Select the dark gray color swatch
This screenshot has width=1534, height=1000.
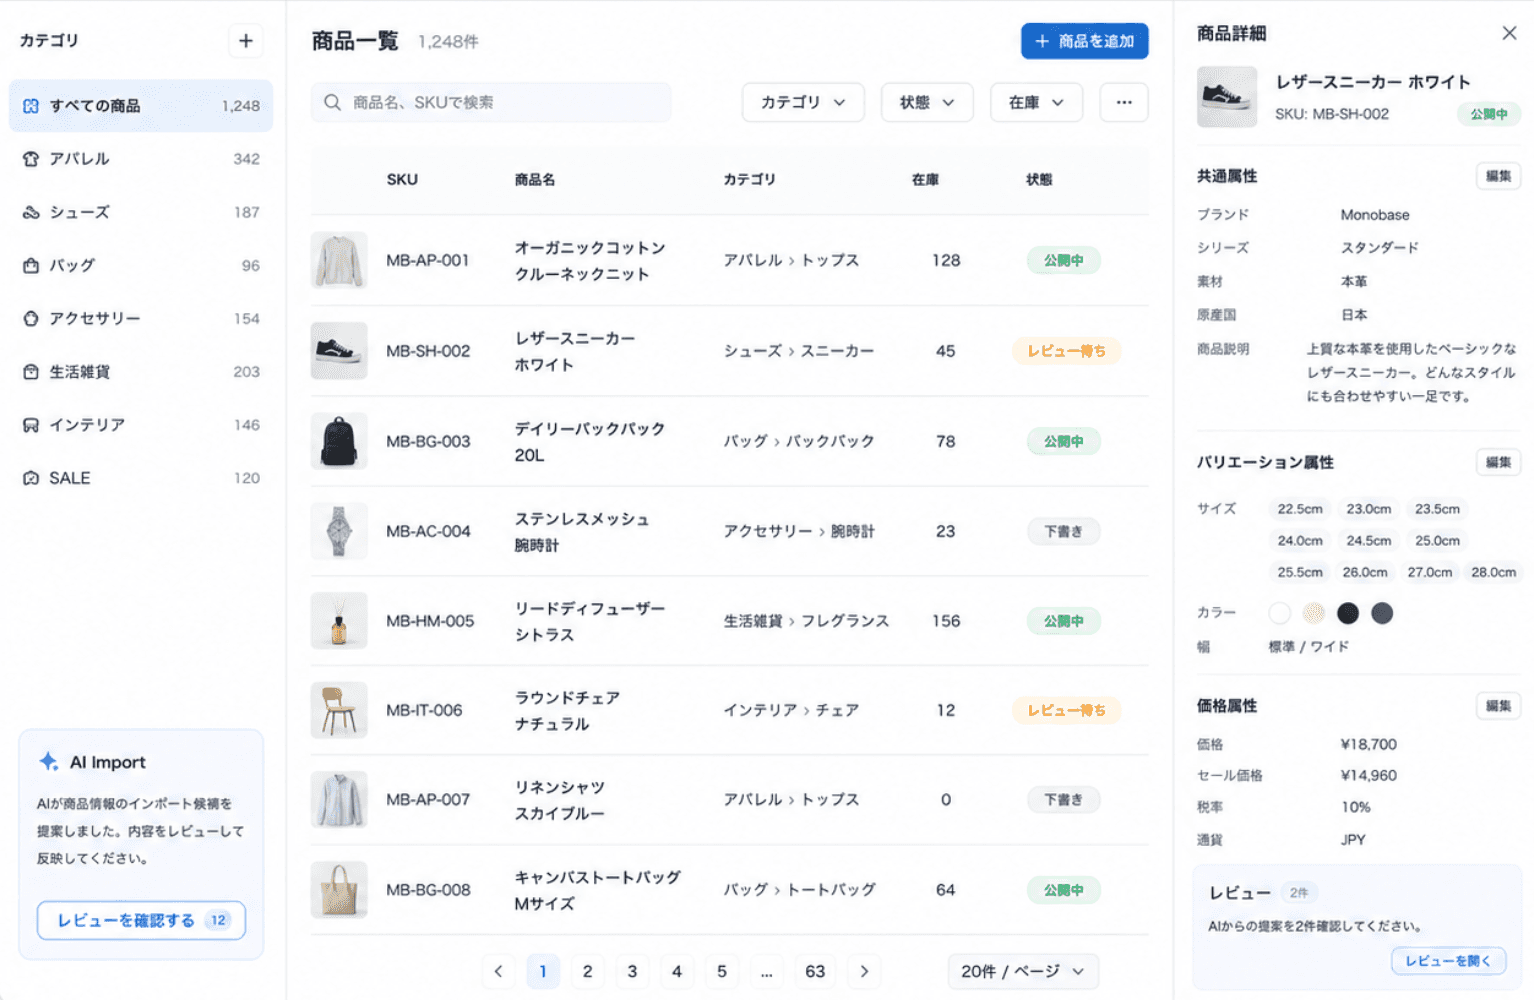coord(1382,613)
